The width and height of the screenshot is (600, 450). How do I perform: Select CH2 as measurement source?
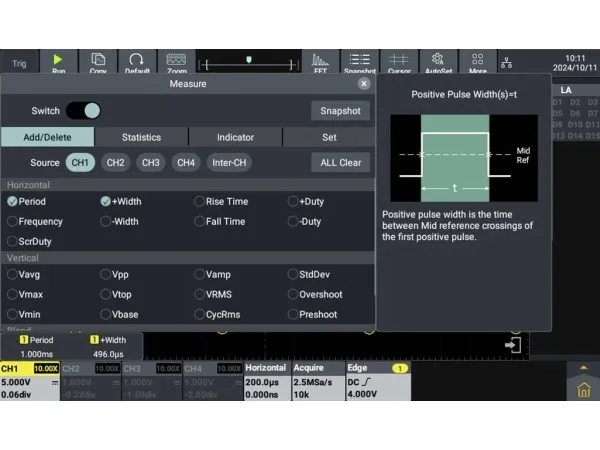click(116, 162)
